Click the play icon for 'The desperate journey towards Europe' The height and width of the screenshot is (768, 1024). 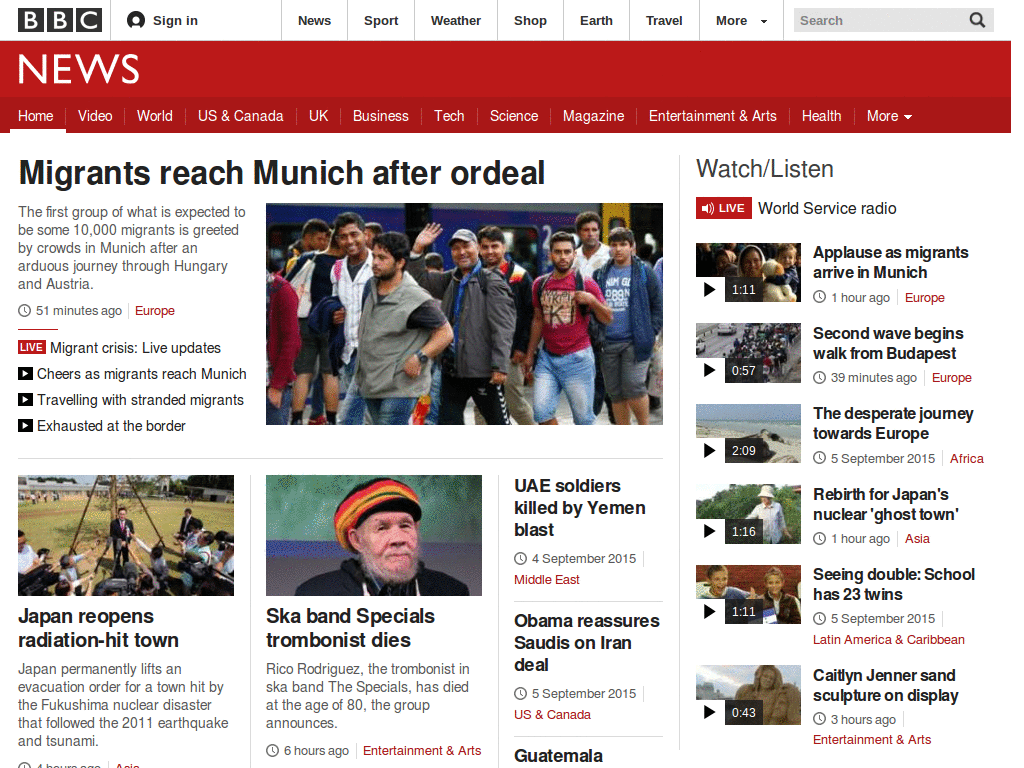pyautogui.click(x=710, y=450)
